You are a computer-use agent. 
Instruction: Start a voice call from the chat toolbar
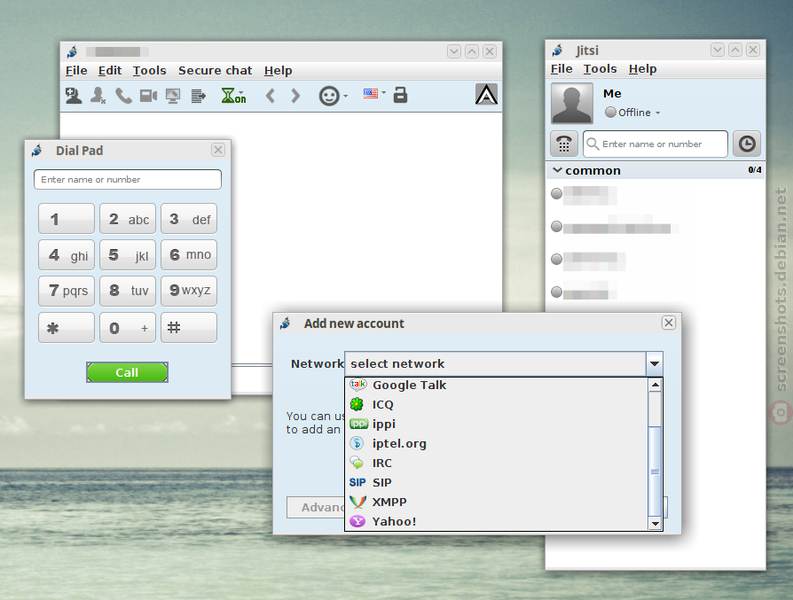123,95
